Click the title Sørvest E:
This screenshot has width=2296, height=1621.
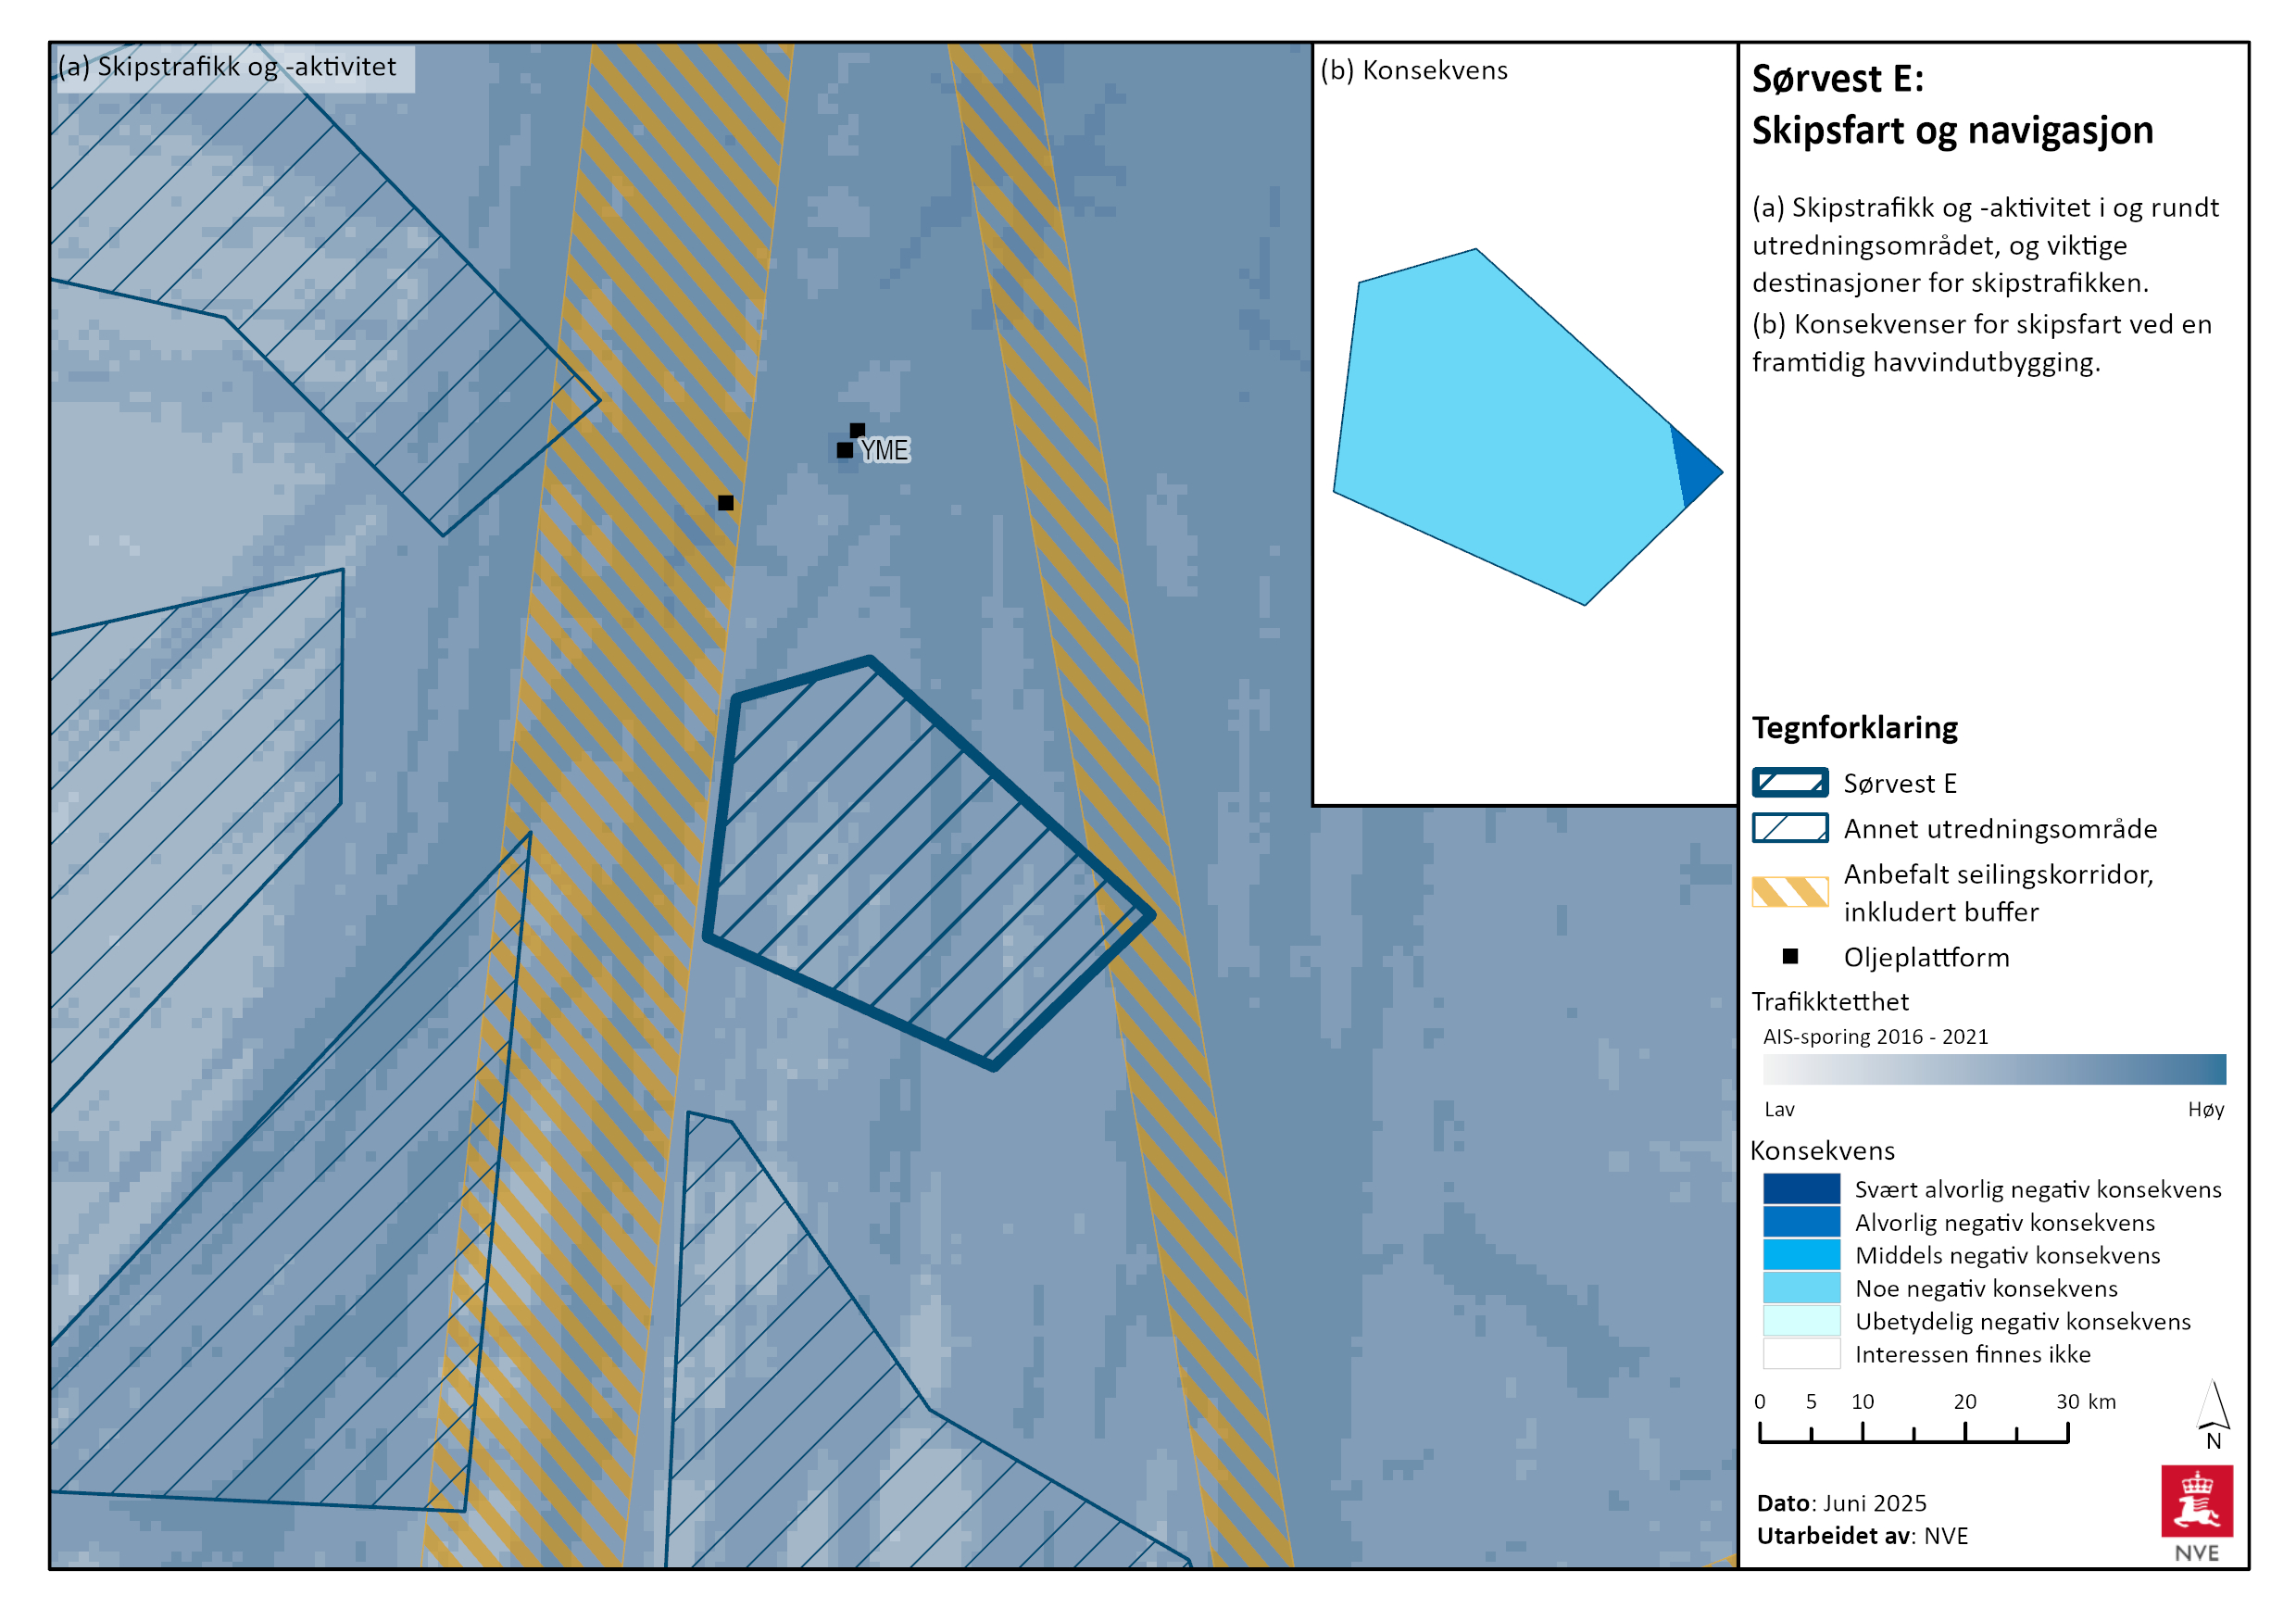click(1837, 79)
